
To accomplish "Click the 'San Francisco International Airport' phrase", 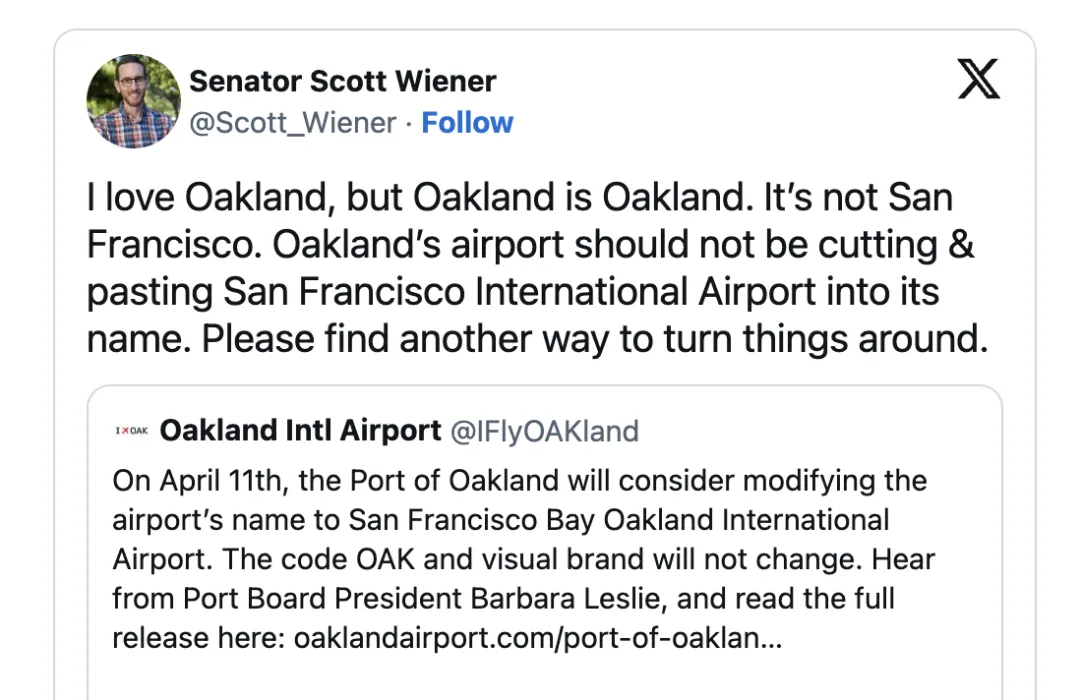I will pos(519,291).
